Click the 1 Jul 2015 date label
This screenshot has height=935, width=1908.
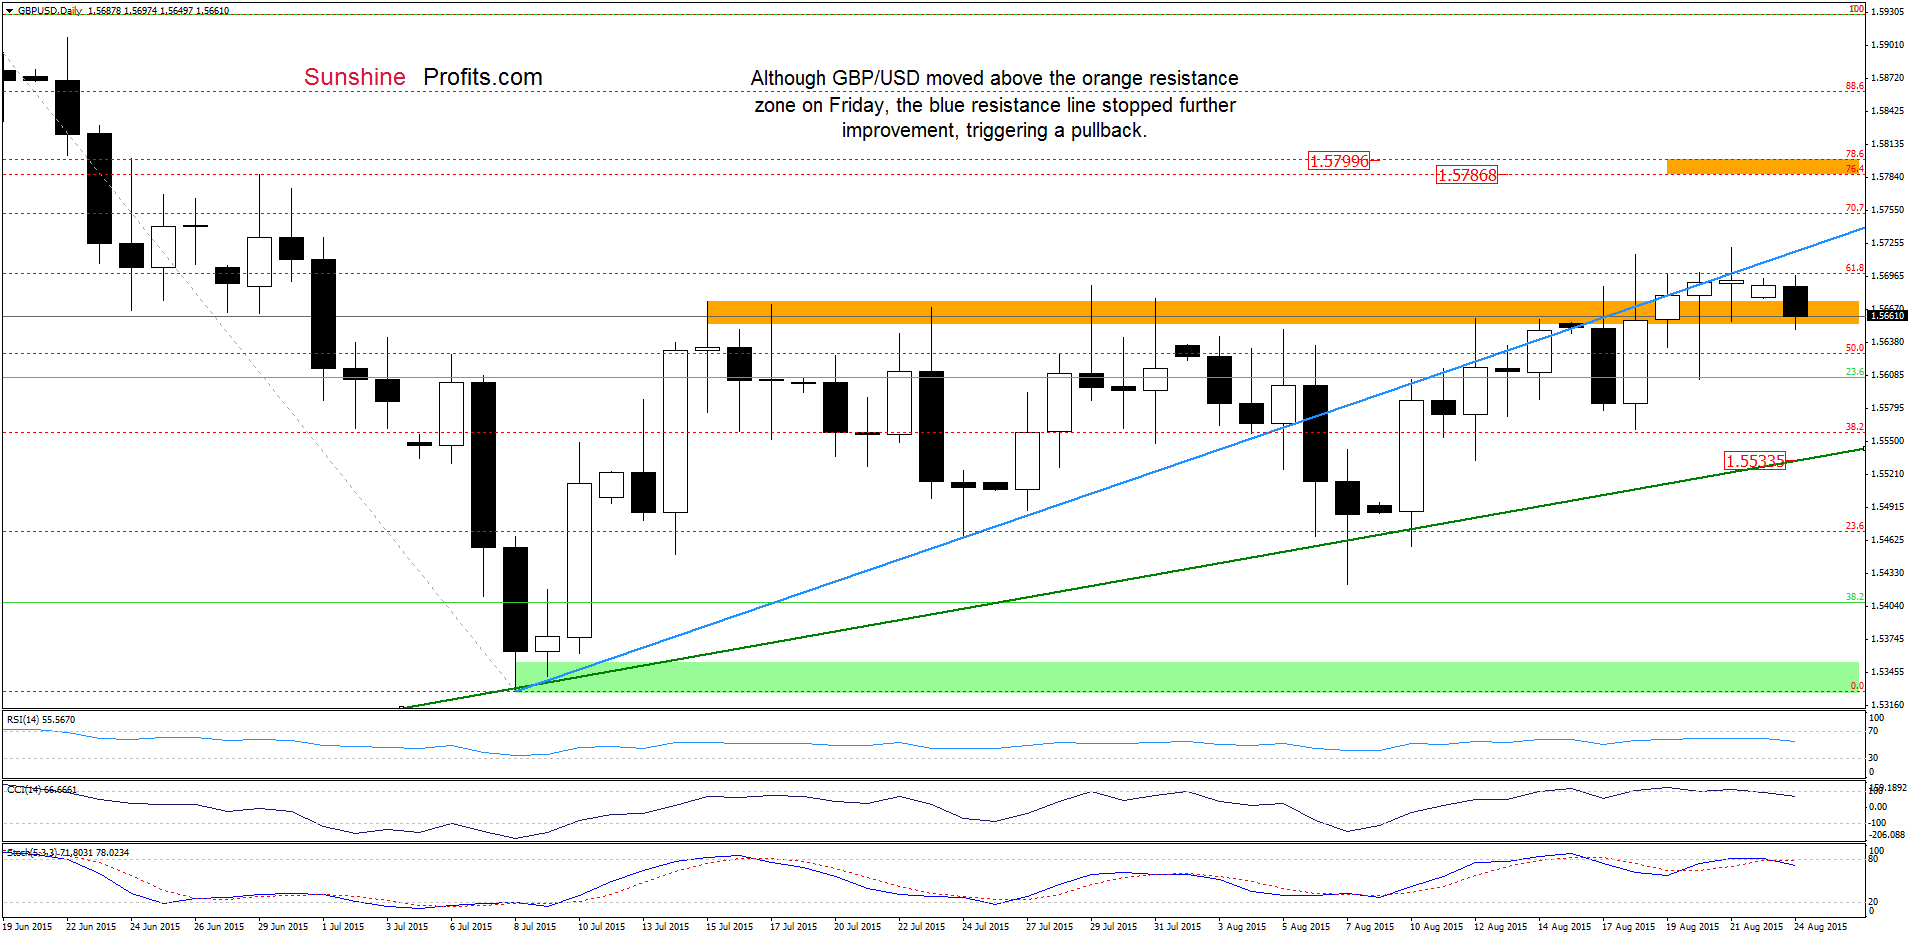[343, 927]
